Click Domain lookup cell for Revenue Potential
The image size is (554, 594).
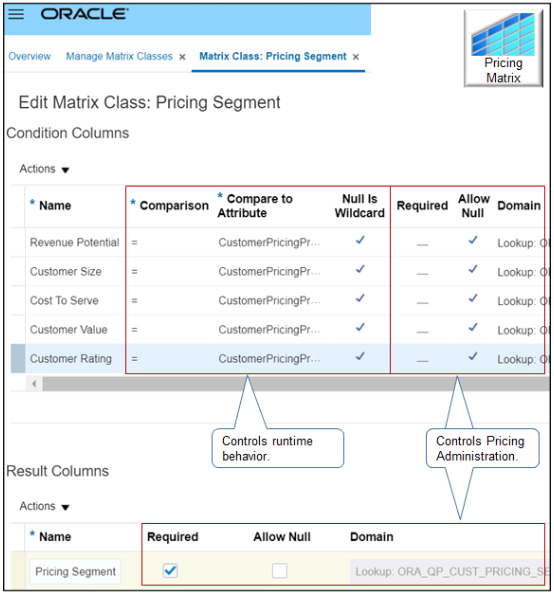[x=523, y=243]
